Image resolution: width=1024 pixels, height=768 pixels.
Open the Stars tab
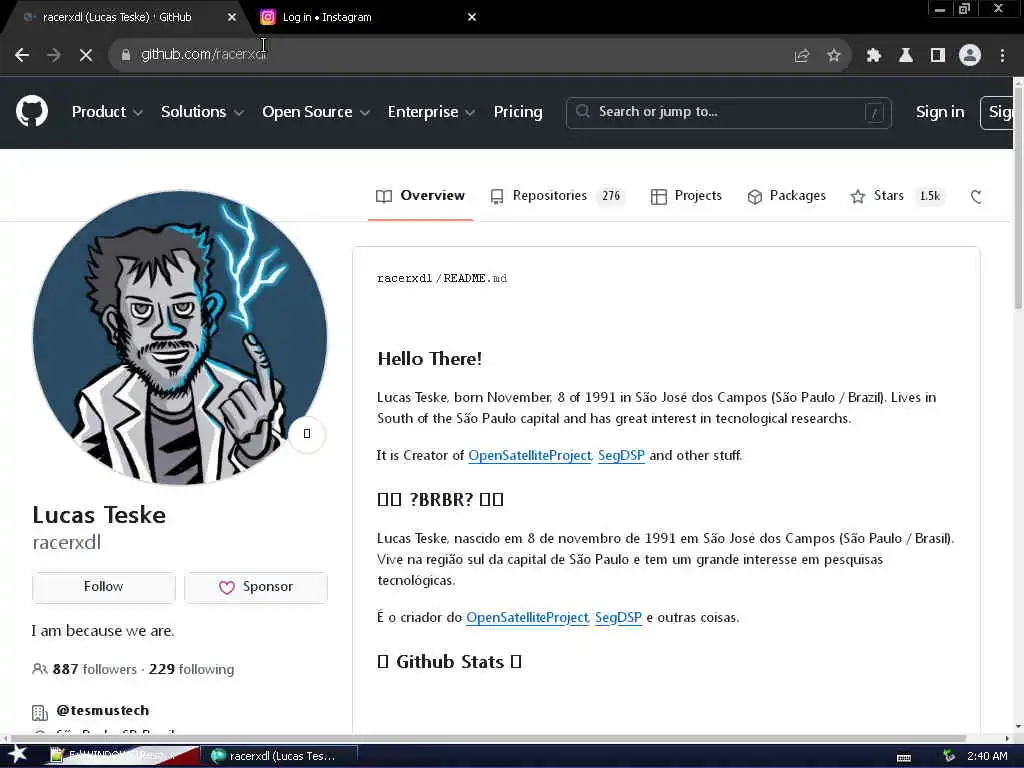[x=898, y=196]
